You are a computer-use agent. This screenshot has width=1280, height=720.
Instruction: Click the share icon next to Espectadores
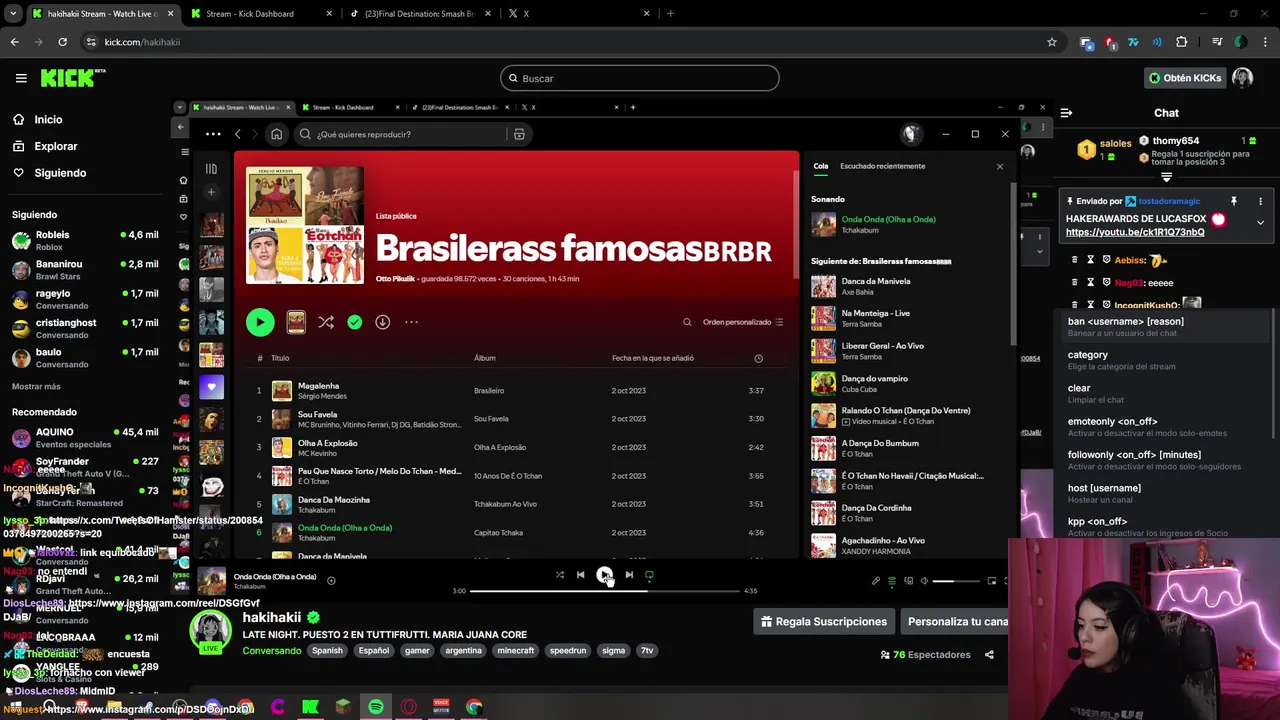point(989,655)
